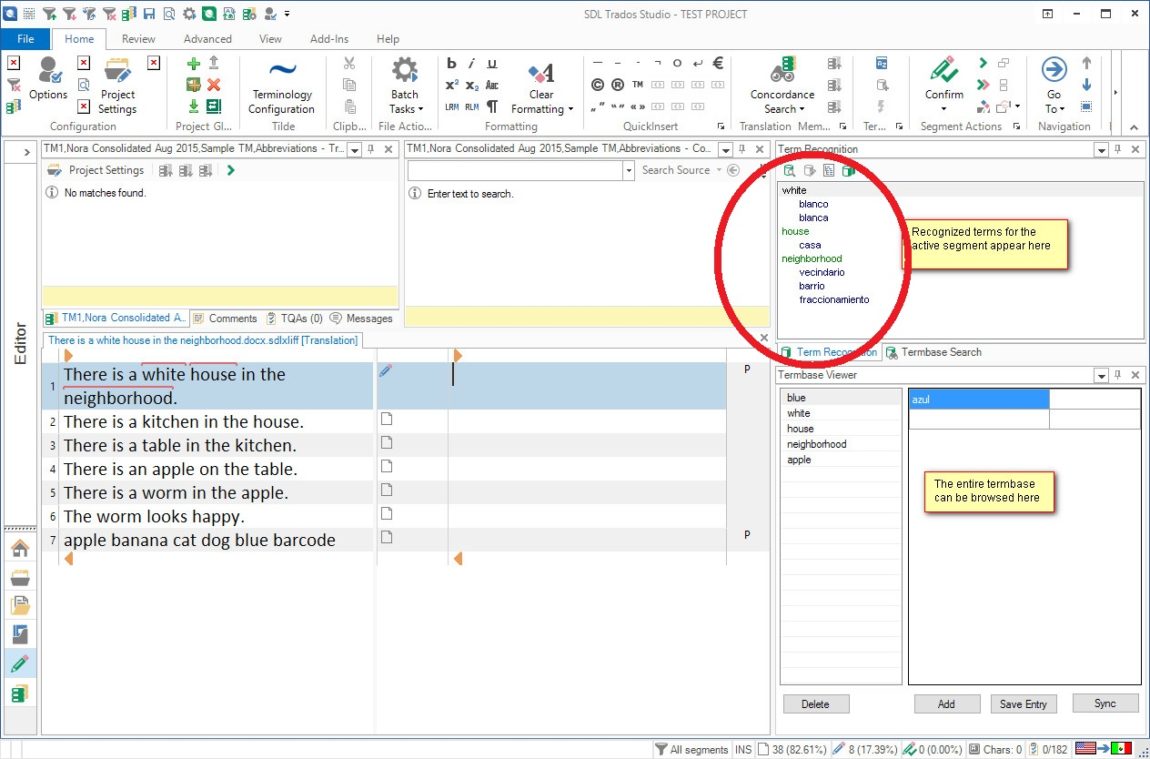Click the Delete button in Termbase Viewer

pyautogui.click(x=816, y=704)
